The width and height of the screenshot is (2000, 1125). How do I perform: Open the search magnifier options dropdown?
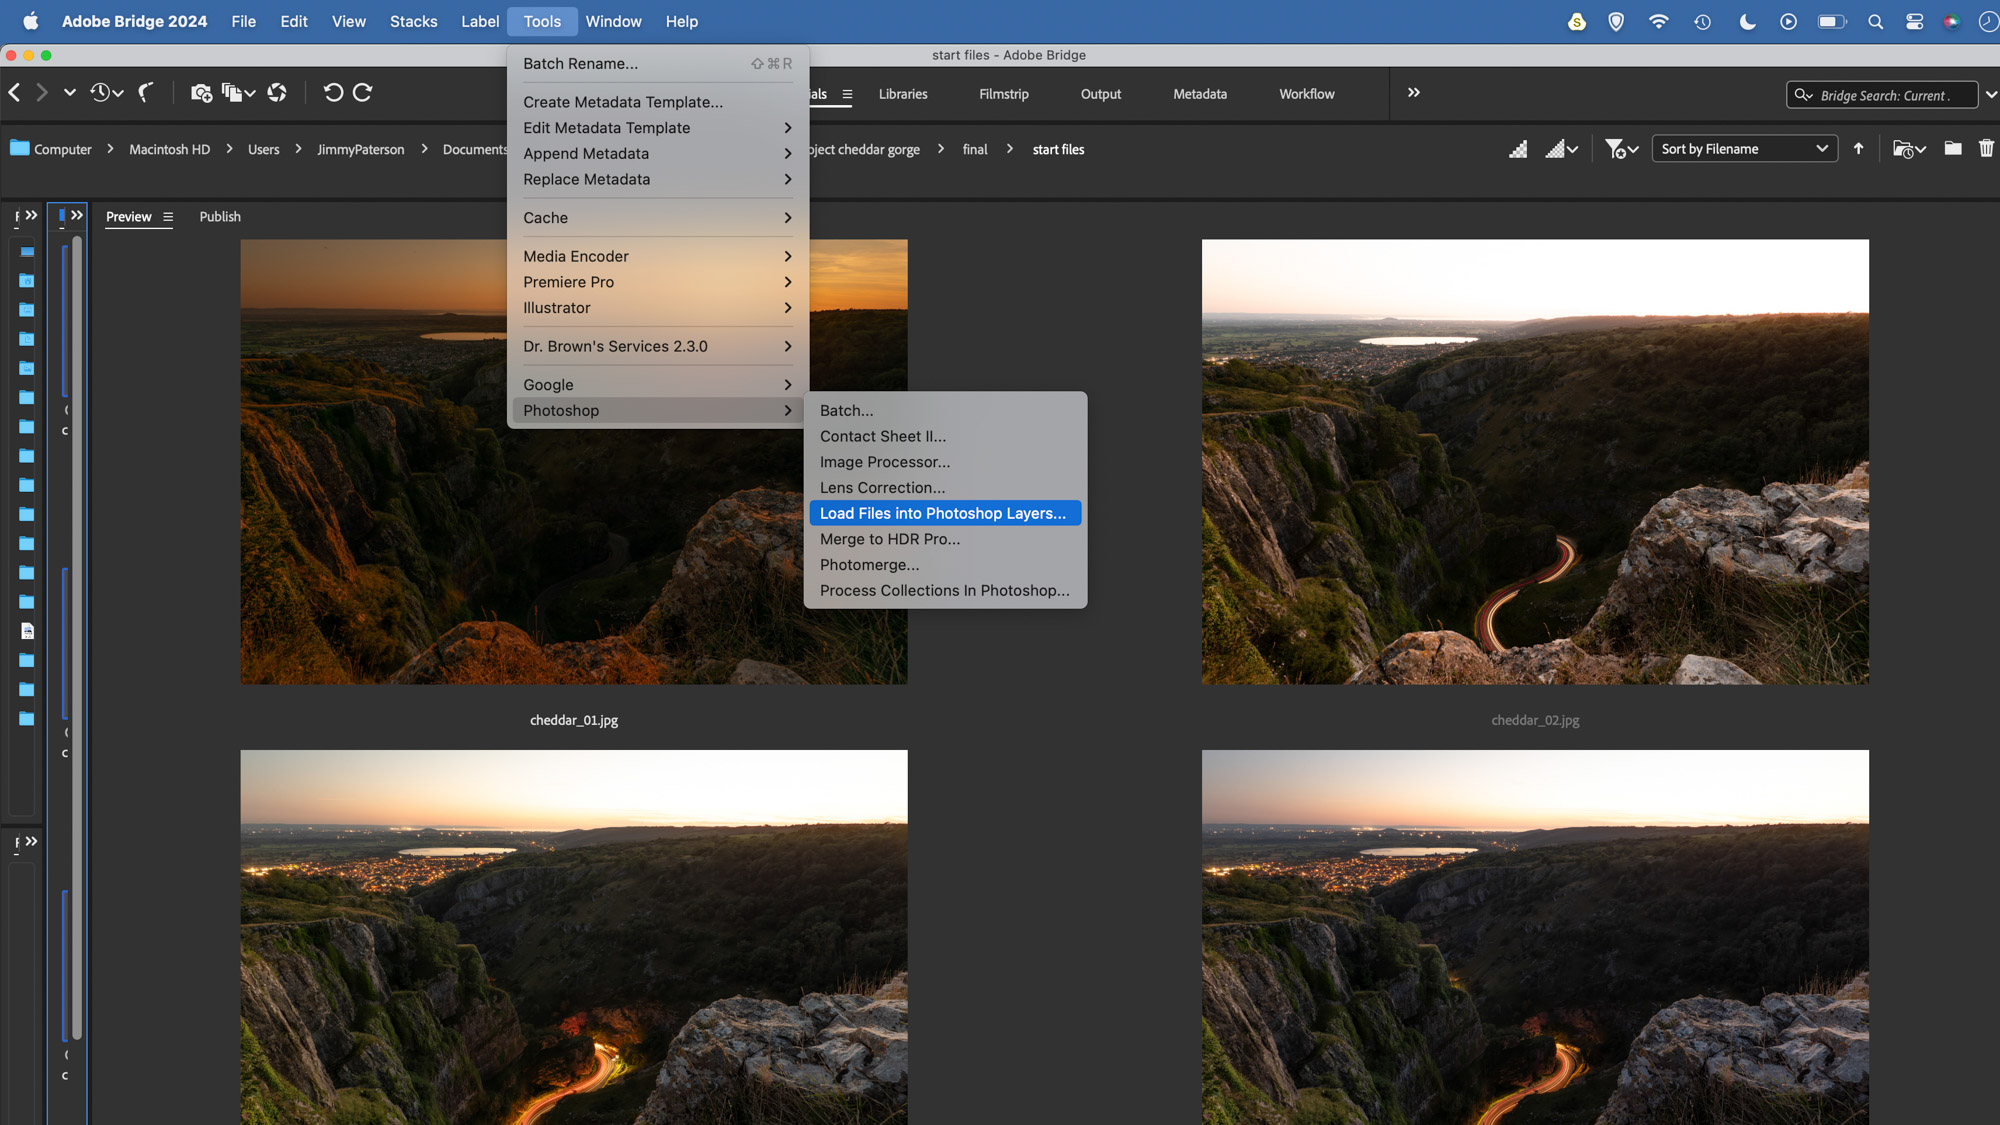[1803, 95]
